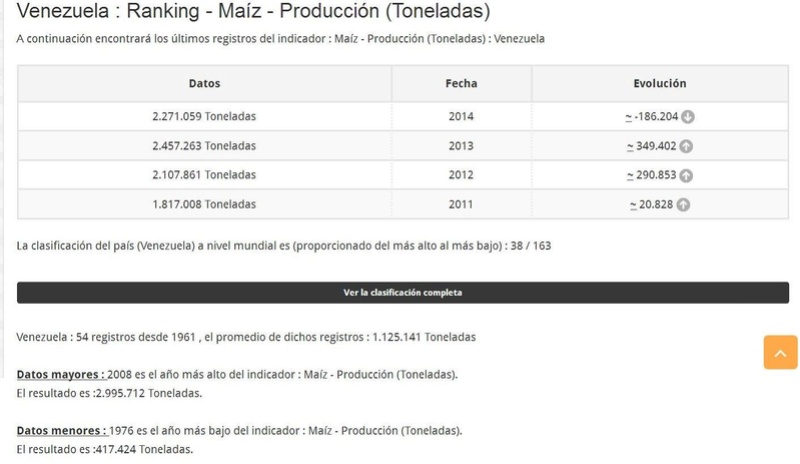Click the "Datos mayores" underlined label

click(x=61, y=375)
